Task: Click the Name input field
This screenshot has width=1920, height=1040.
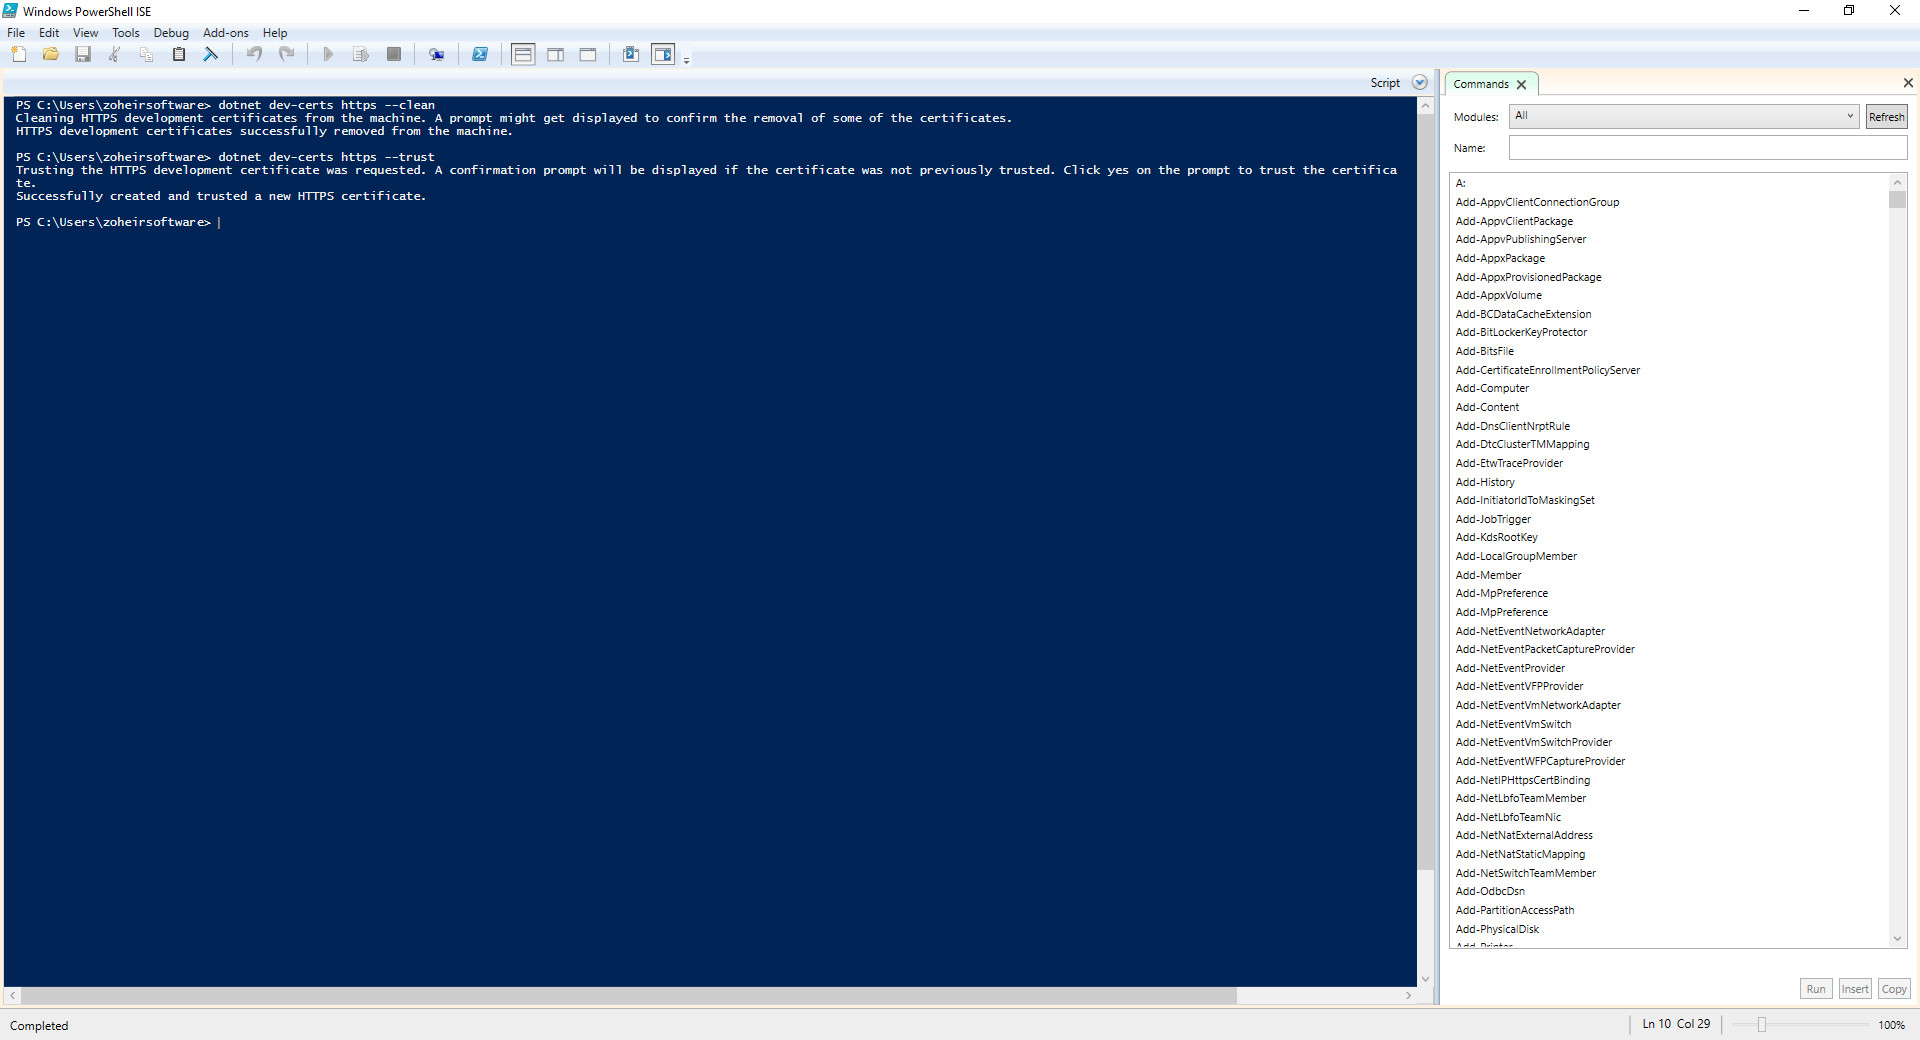Action: [1707, 148]
